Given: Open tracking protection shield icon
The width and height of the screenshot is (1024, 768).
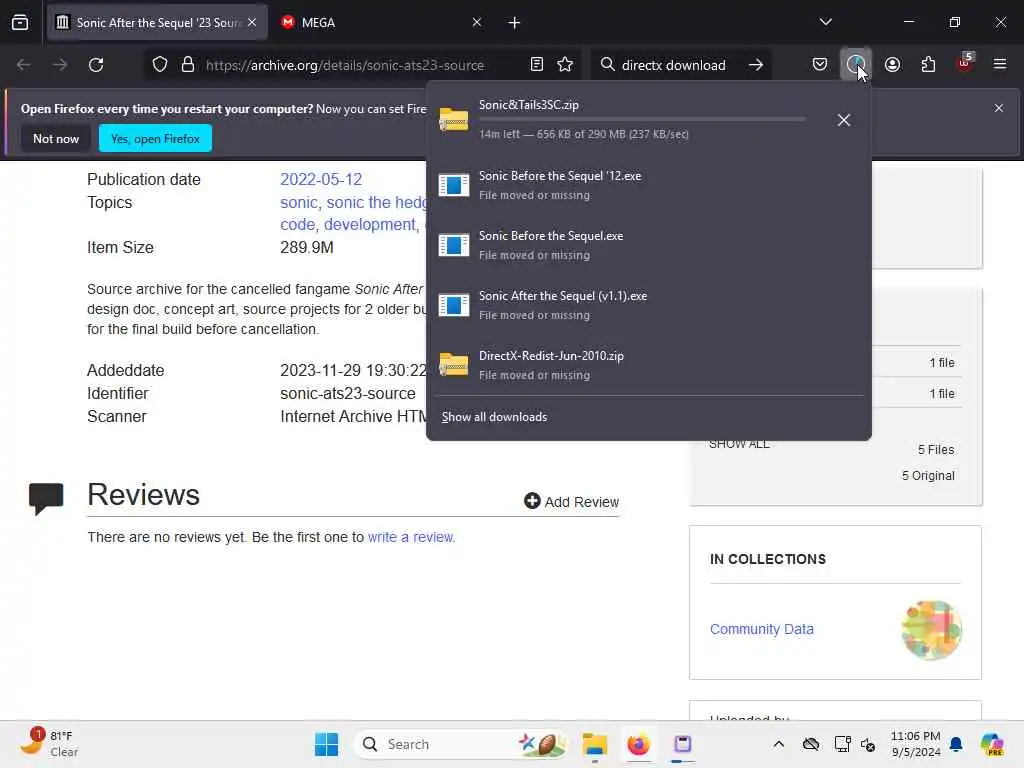Looking at the screenshot, I should click(160, 65).
